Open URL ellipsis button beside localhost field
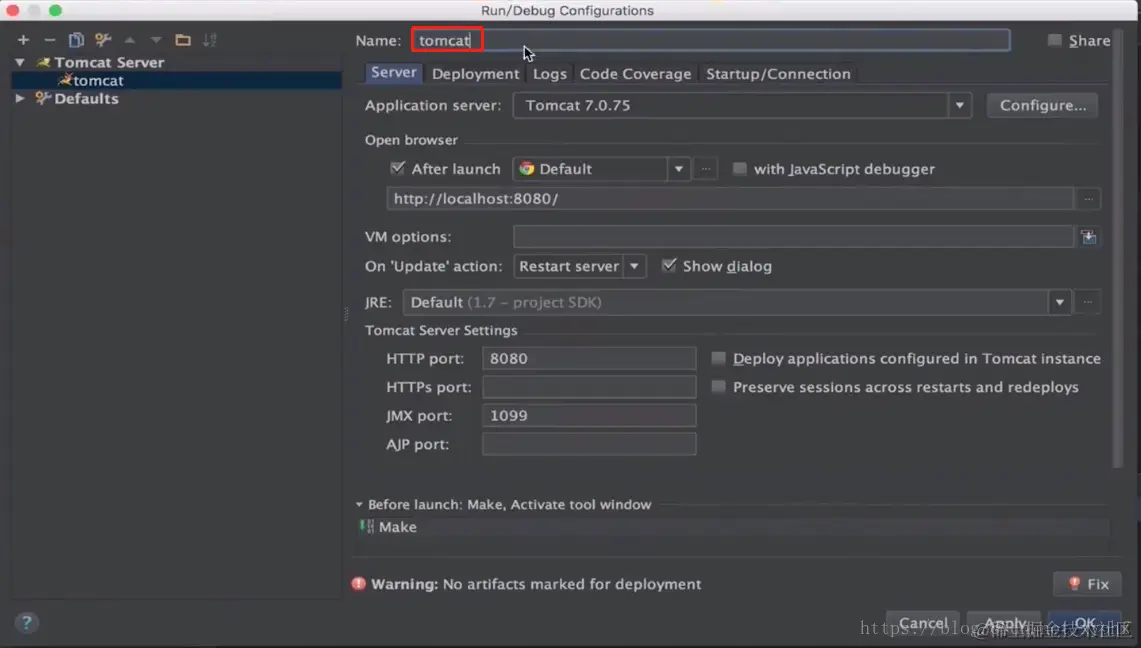The width and height of the screenshot is (1141, 648). [x=1089, y=199]
